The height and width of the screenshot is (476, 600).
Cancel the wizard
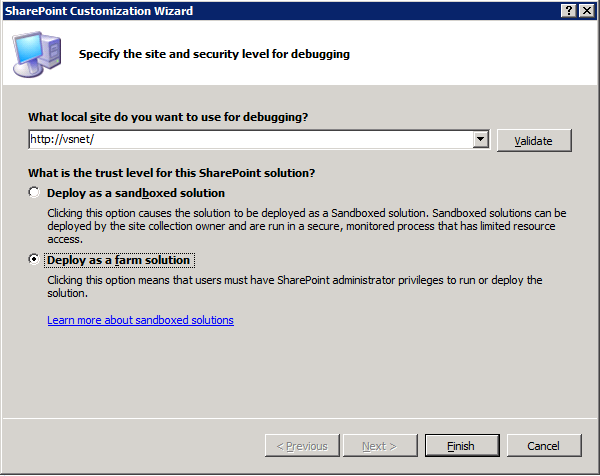(x=544, y=446)
